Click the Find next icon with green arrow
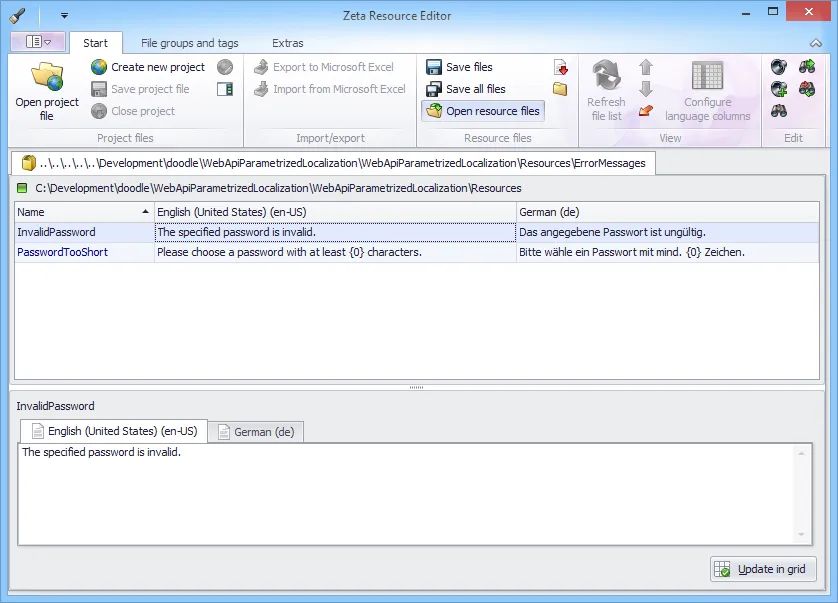The height and width of the screenshot is (603, 838). (x=808, y=67)
